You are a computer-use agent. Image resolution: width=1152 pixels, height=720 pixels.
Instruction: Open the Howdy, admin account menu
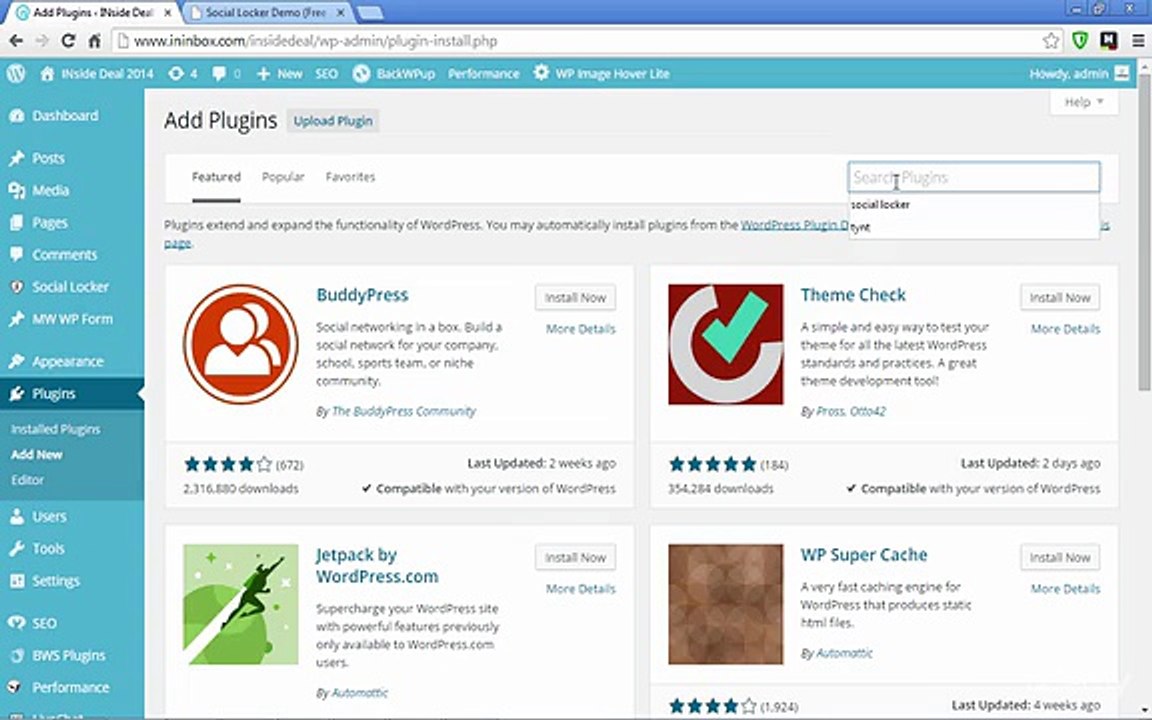(x=1079, y=73)
